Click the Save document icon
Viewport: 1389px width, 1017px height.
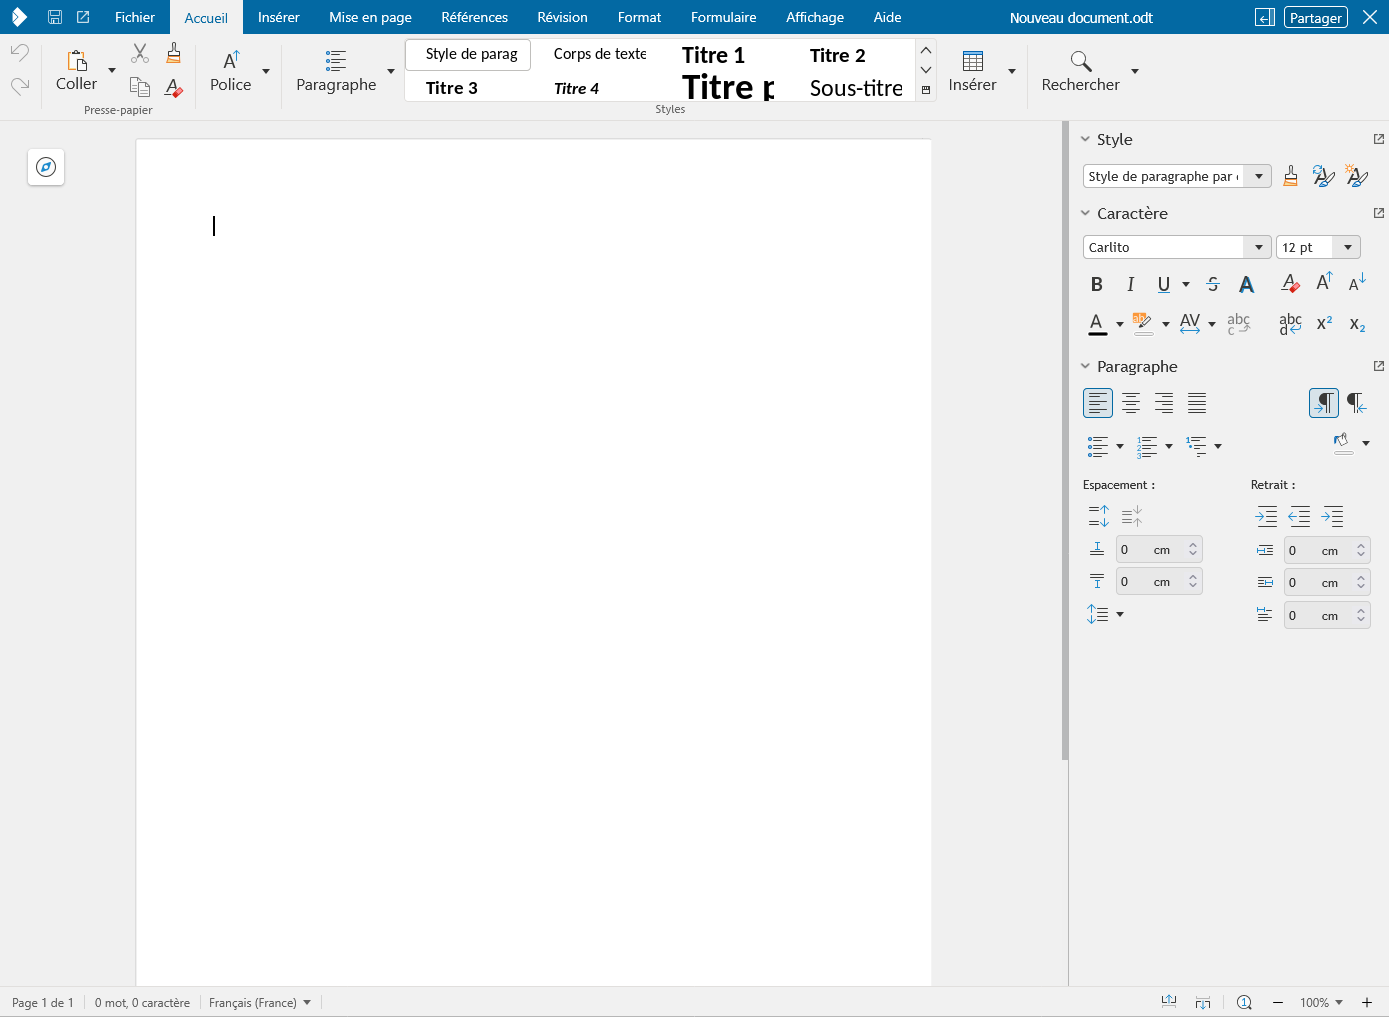55,17
